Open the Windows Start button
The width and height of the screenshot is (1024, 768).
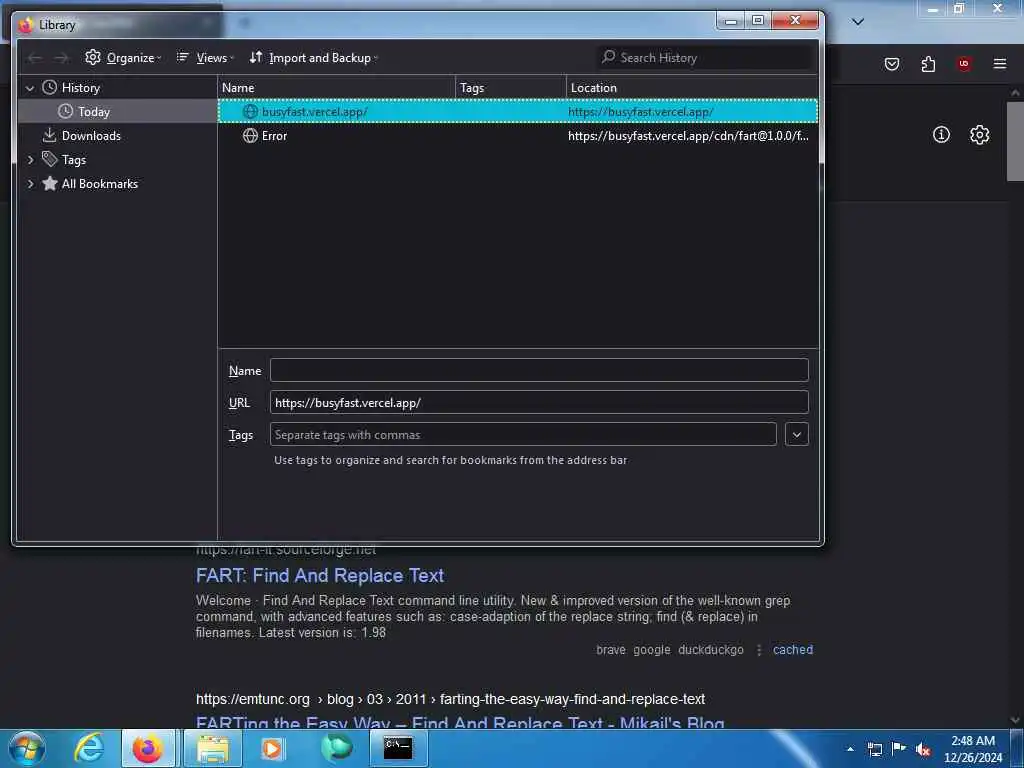[x=27, y=748]
